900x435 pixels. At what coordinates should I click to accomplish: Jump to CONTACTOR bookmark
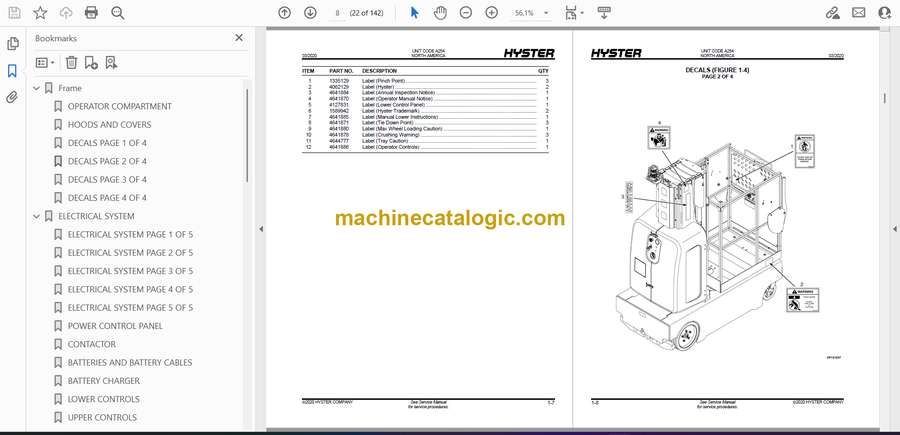pyautogui.click(x=92, y=344)
